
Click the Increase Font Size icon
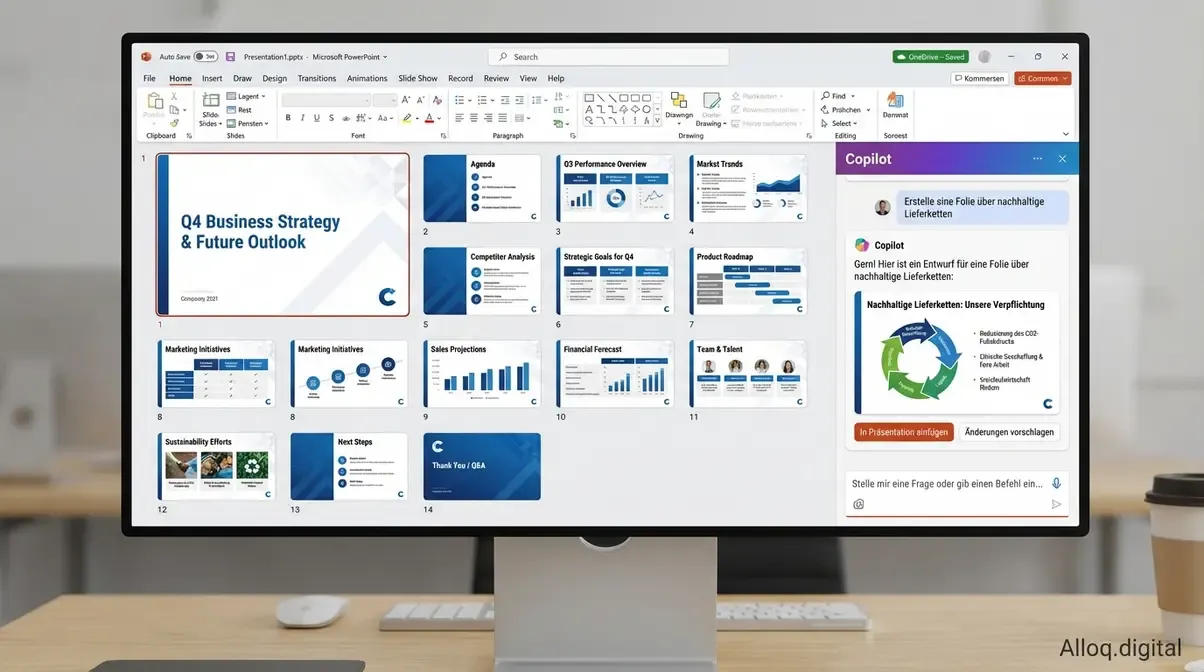pos(406,99)
